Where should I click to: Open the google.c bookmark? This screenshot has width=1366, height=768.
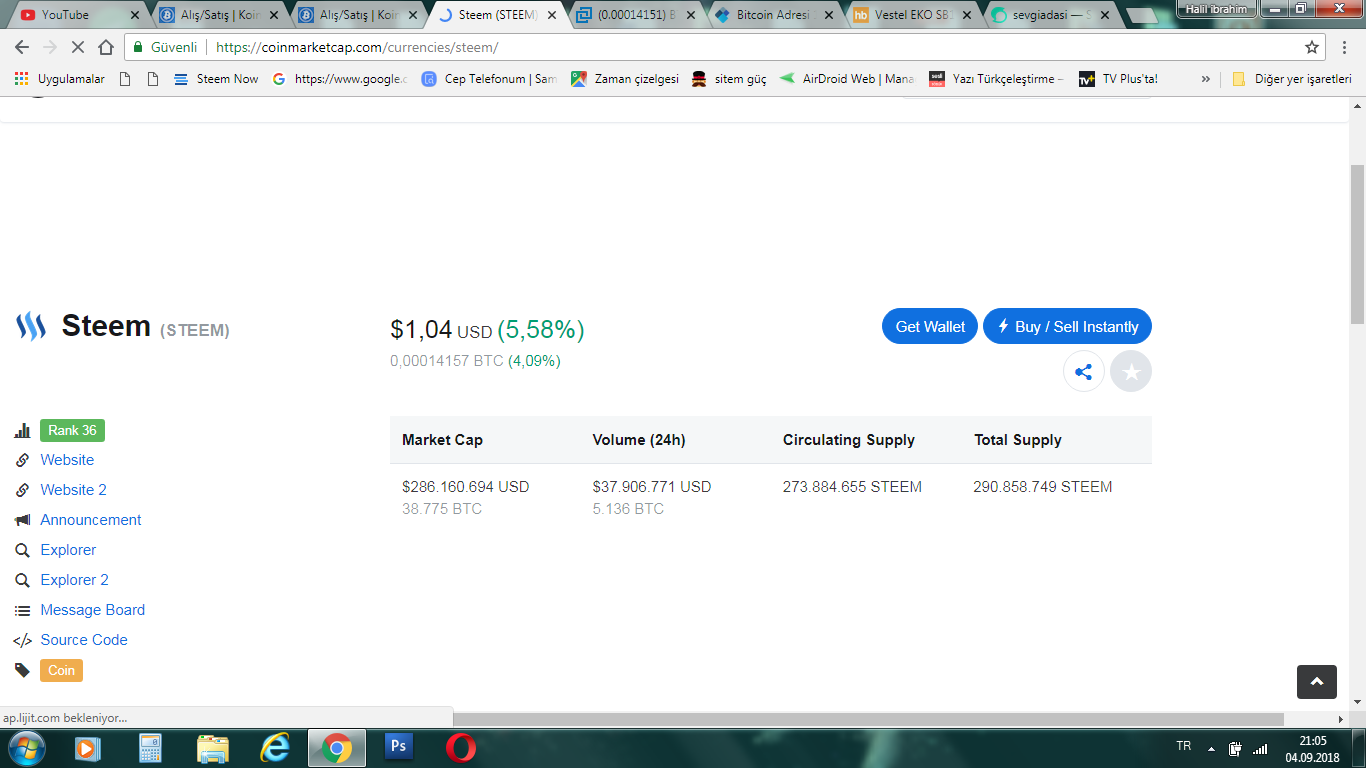point(340,79)
